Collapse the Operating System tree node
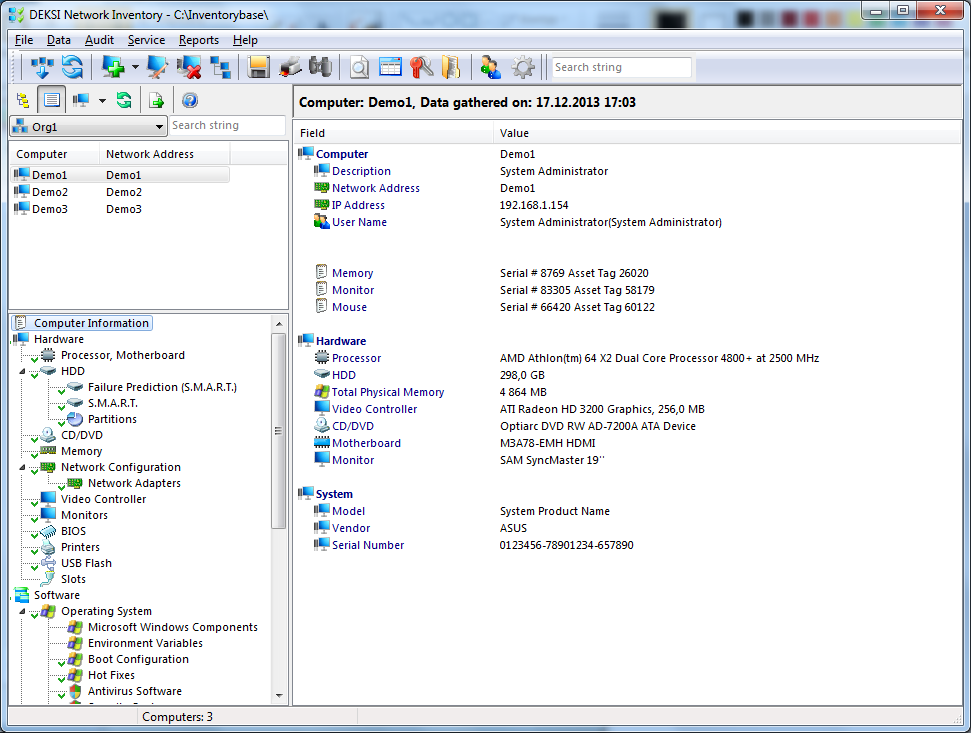The image size is (971, 733). [22, 612]
